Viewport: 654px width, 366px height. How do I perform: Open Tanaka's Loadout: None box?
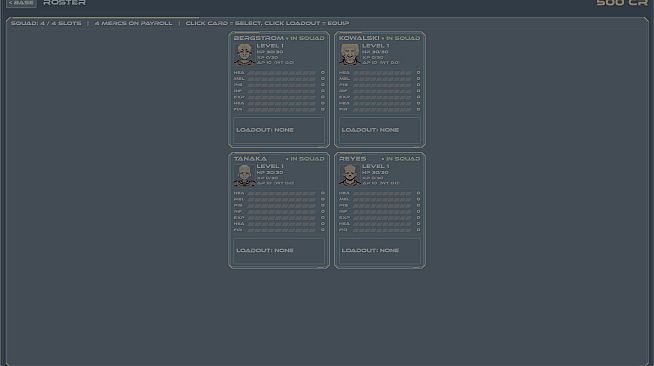279,251
